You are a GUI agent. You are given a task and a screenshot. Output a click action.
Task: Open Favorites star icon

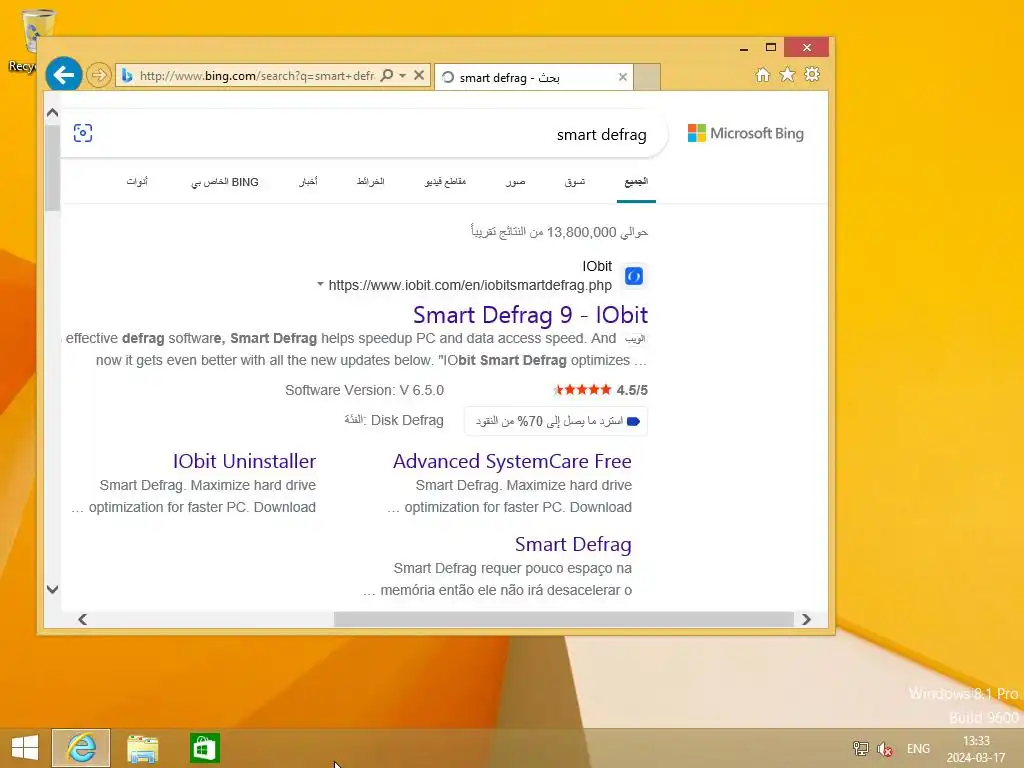point(788,74)
